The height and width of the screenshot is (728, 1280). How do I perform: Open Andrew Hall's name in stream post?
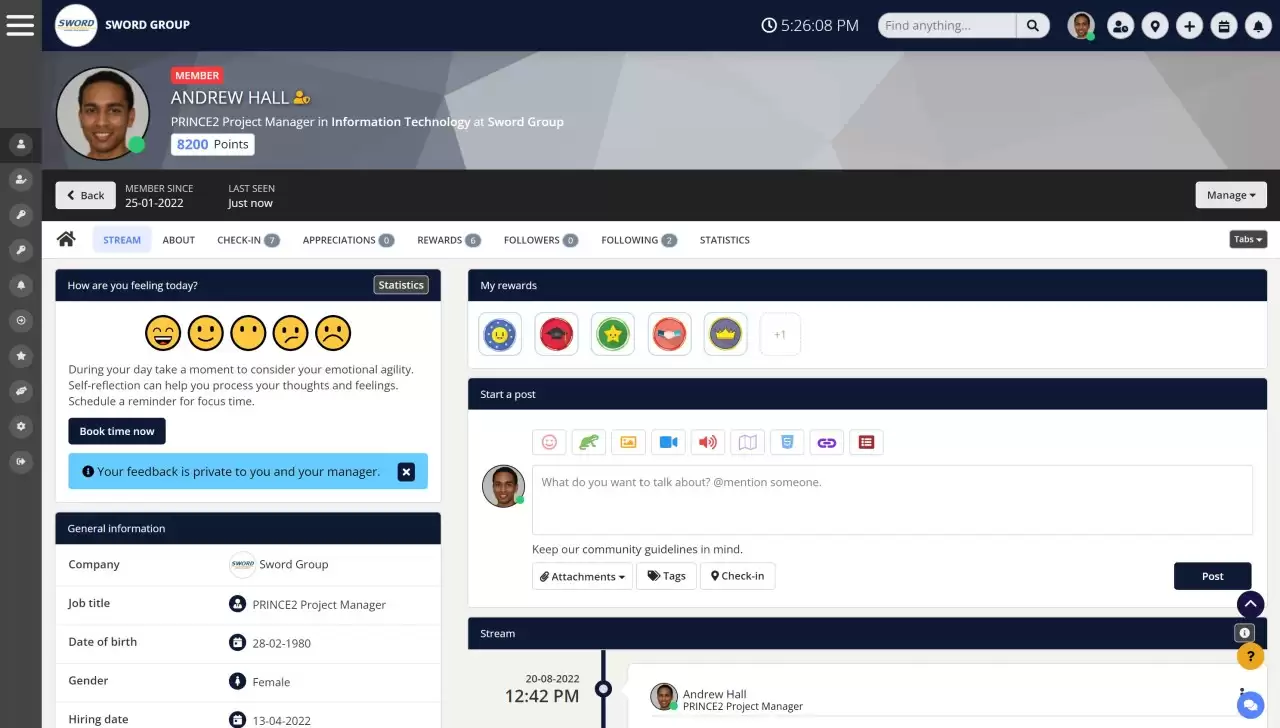[714, 693]
